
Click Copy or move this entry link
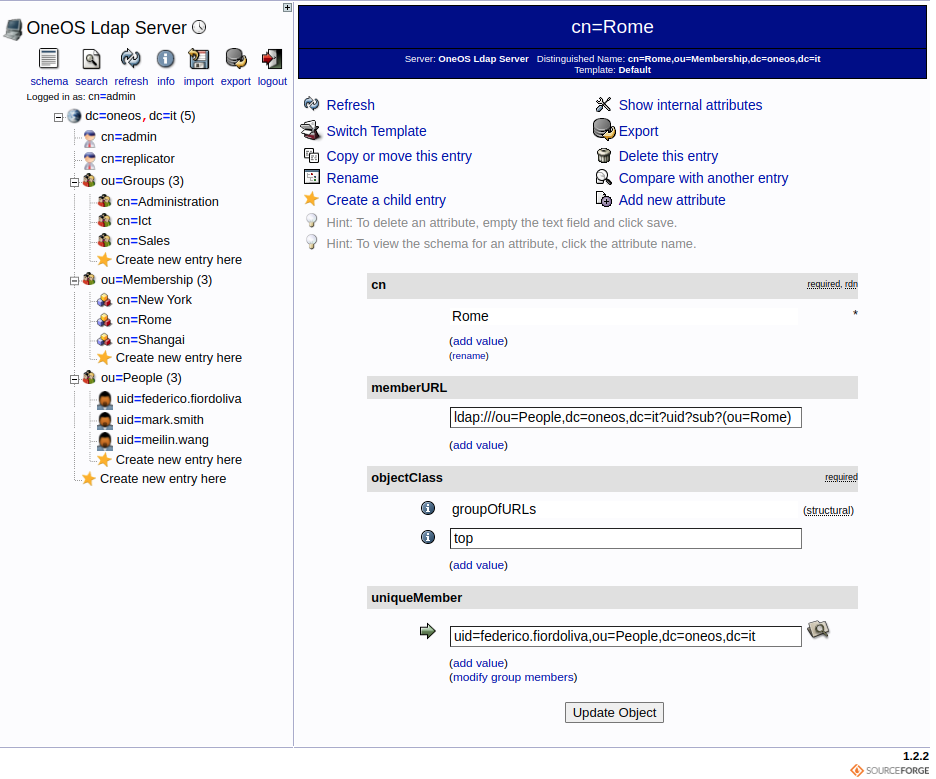(x=399, y=156)
